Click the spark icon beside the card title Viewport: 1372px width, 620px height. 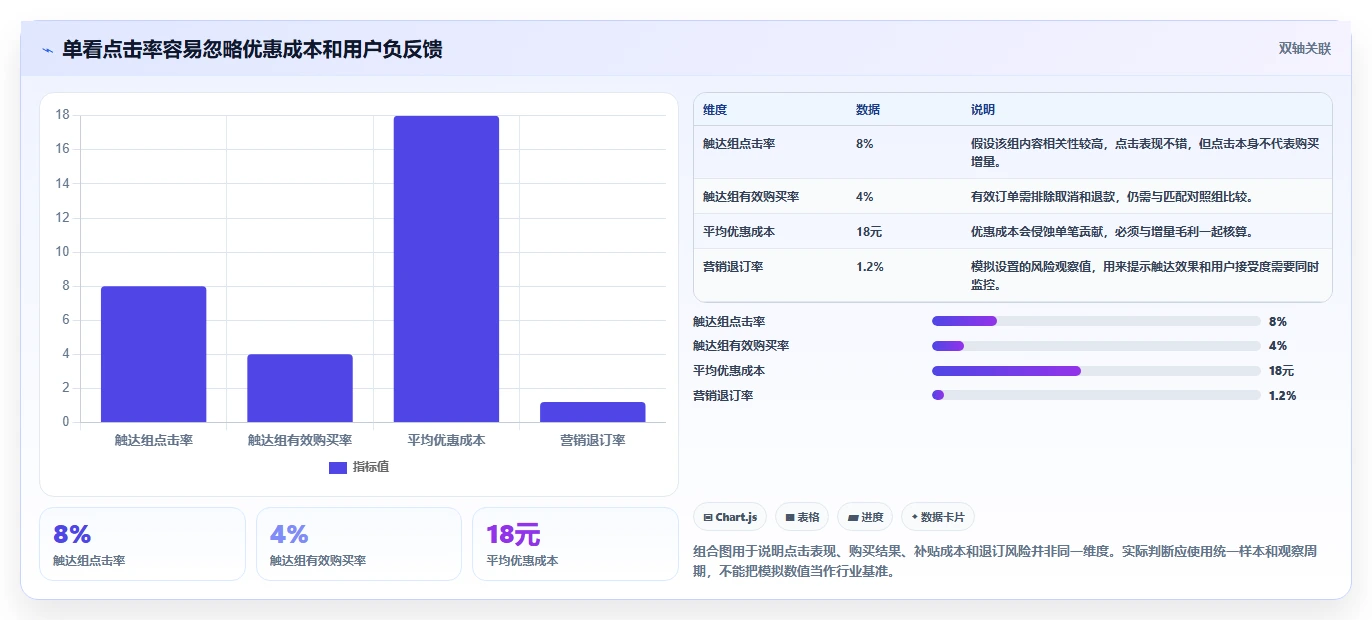pyautogui.click(x=48, y=50)
